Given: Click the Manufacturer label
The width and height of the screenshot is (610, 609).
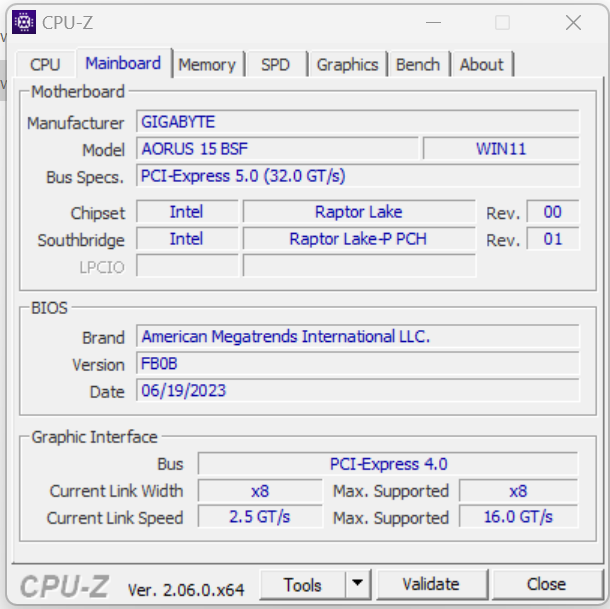Looking at the screenshot, I should (x=76, y=123).
